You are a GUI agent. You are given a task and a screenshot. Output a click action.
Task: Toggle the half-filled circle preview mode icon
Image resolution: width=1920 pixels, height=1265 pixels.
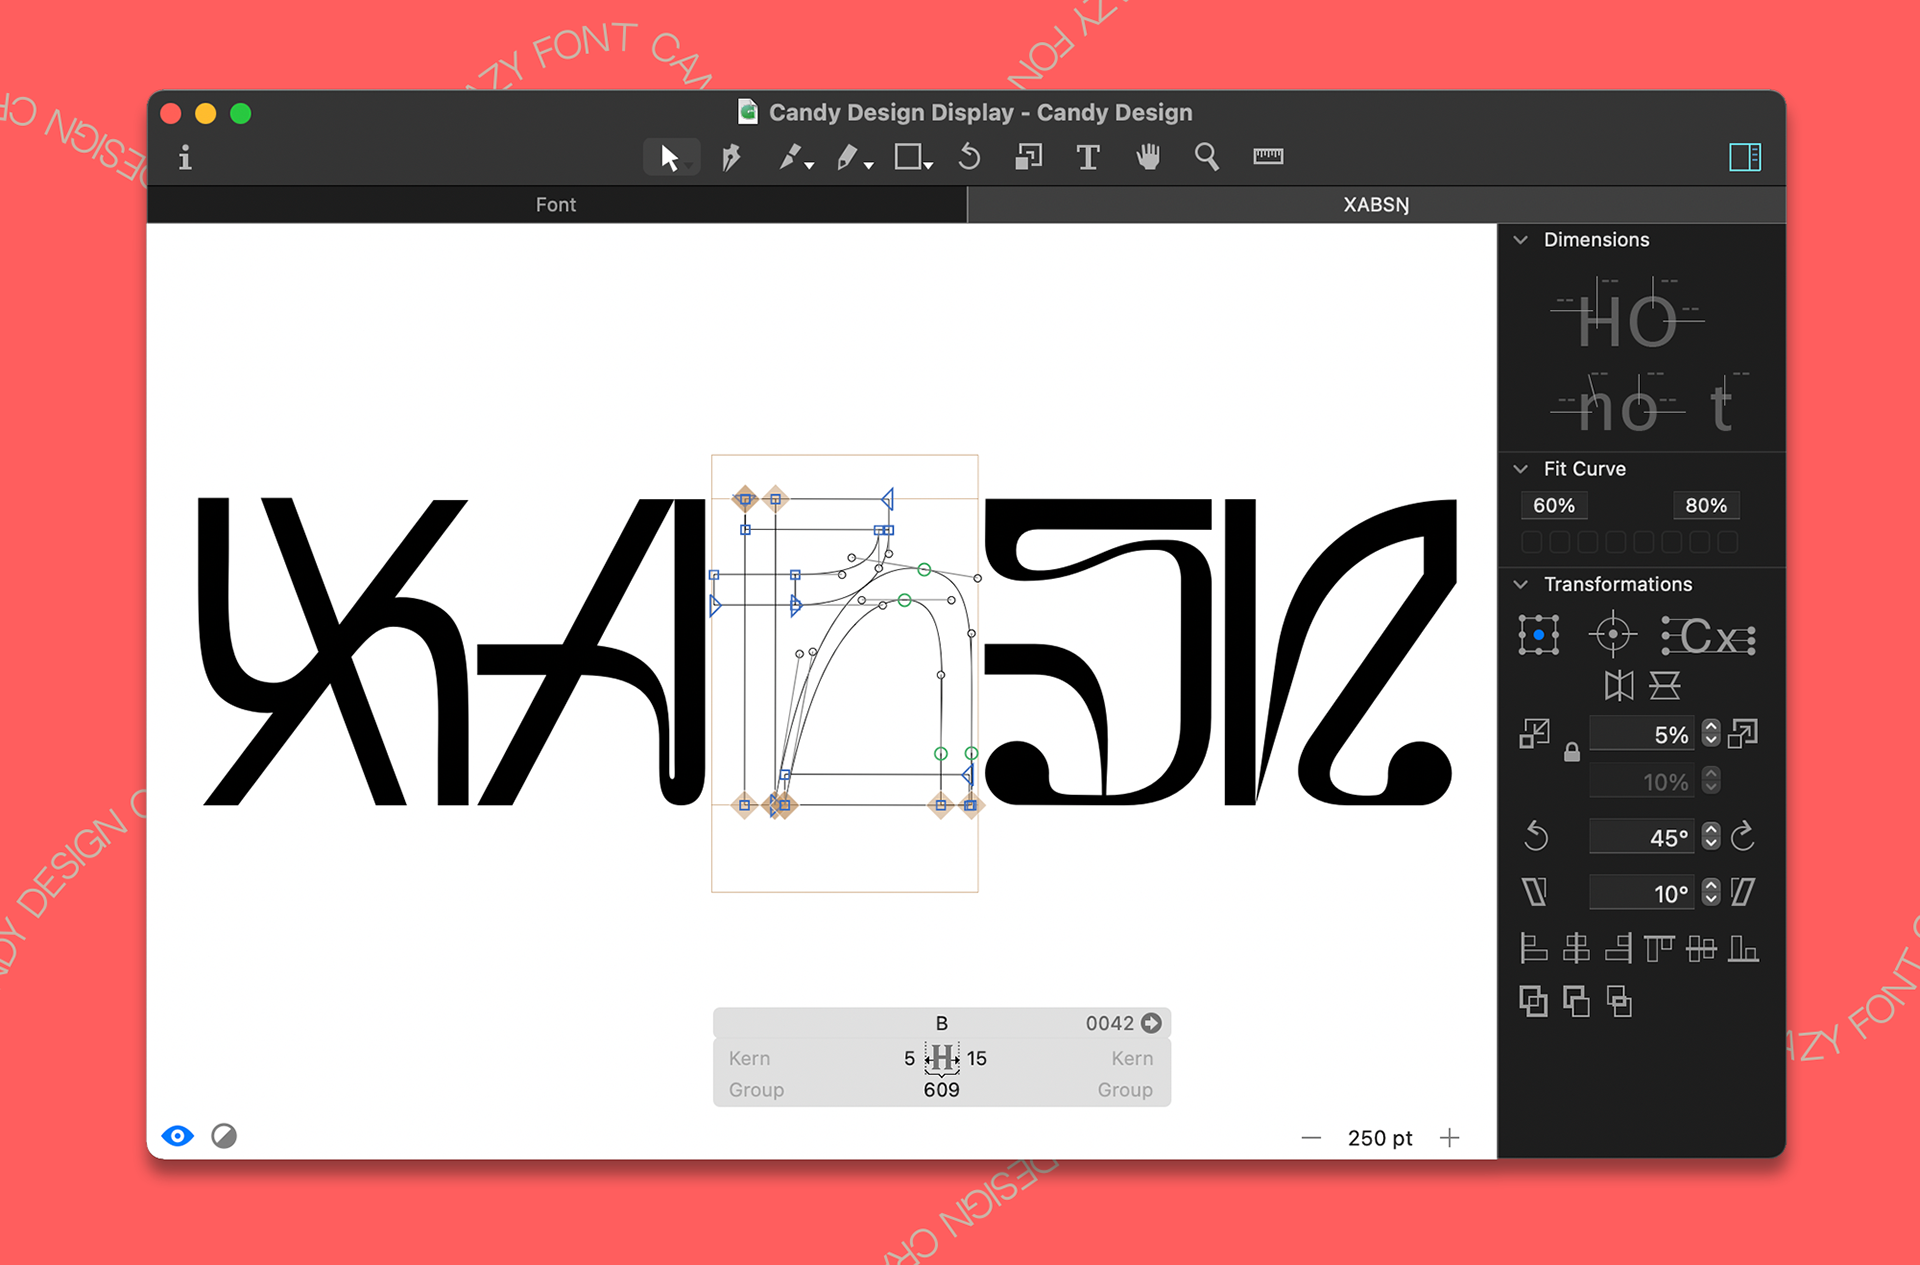tap(224, 1136)
